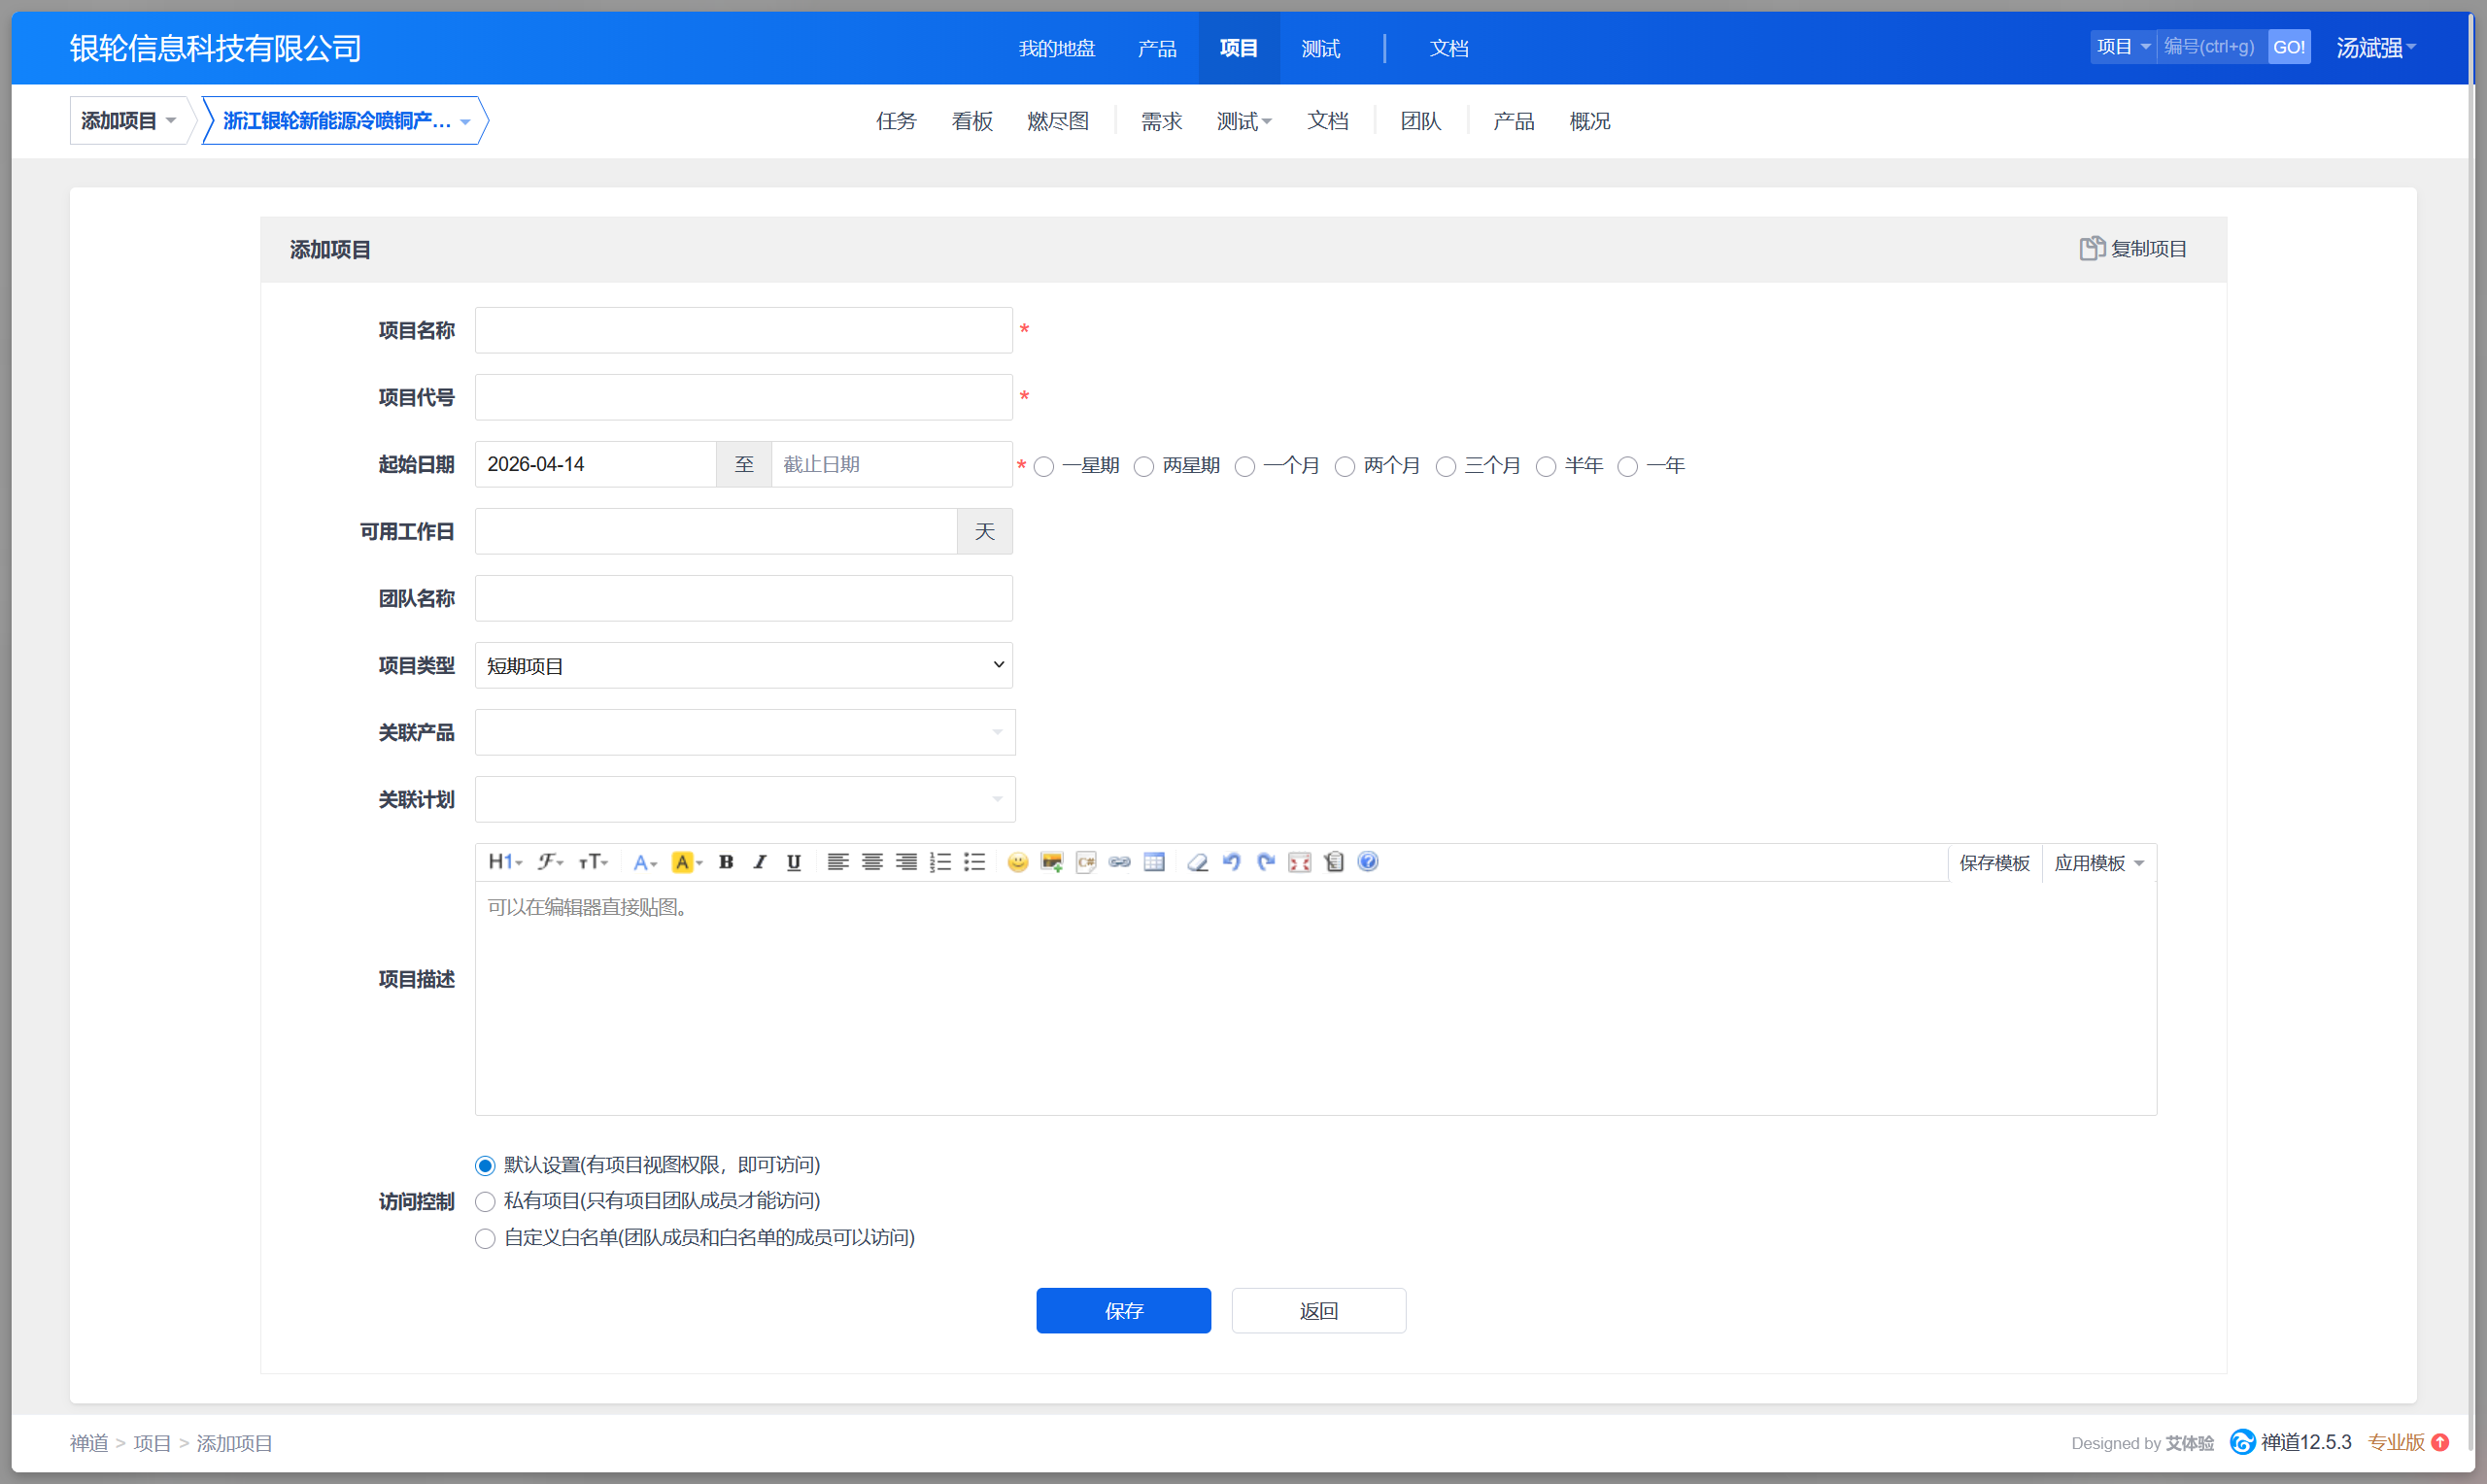Click the undo arrow icon
This screenshot has width=2487, height=1484.
tap(1231, 862)
